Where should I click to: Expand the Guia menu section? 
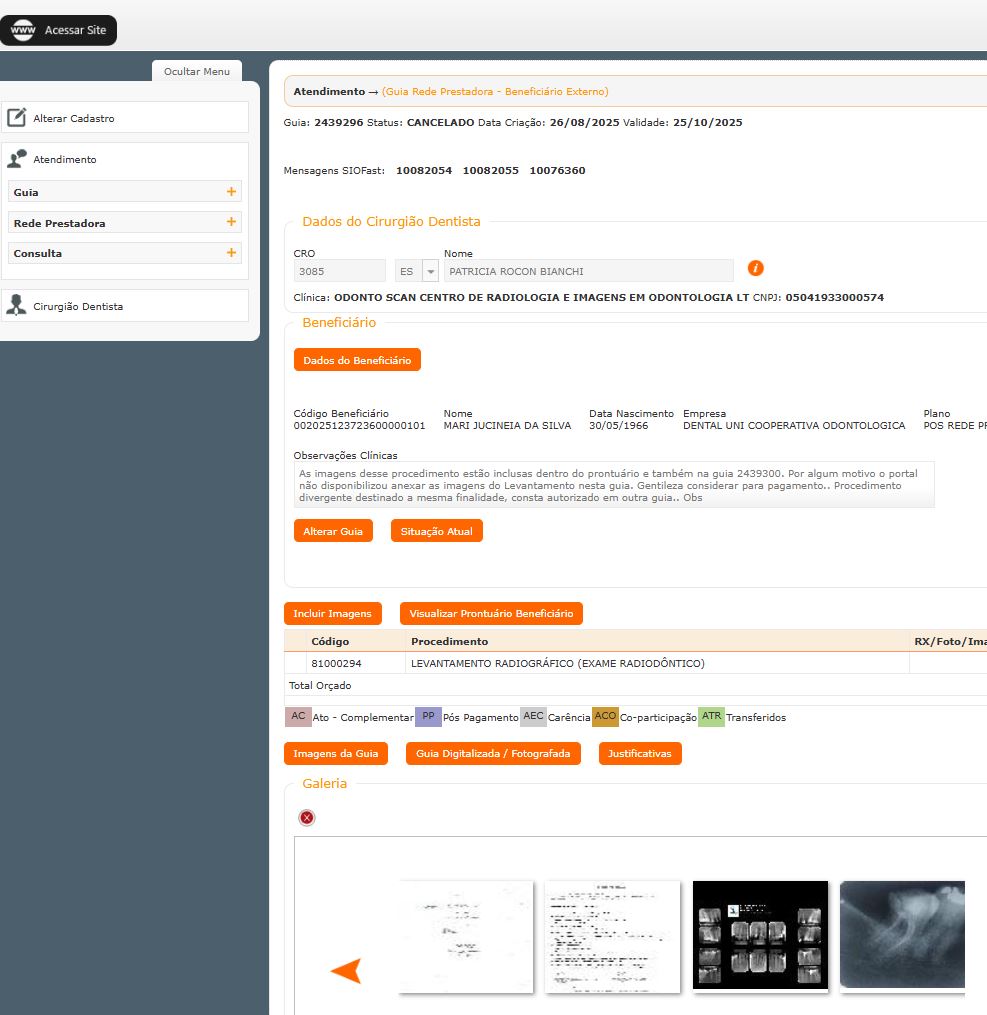tap(231, 192)
